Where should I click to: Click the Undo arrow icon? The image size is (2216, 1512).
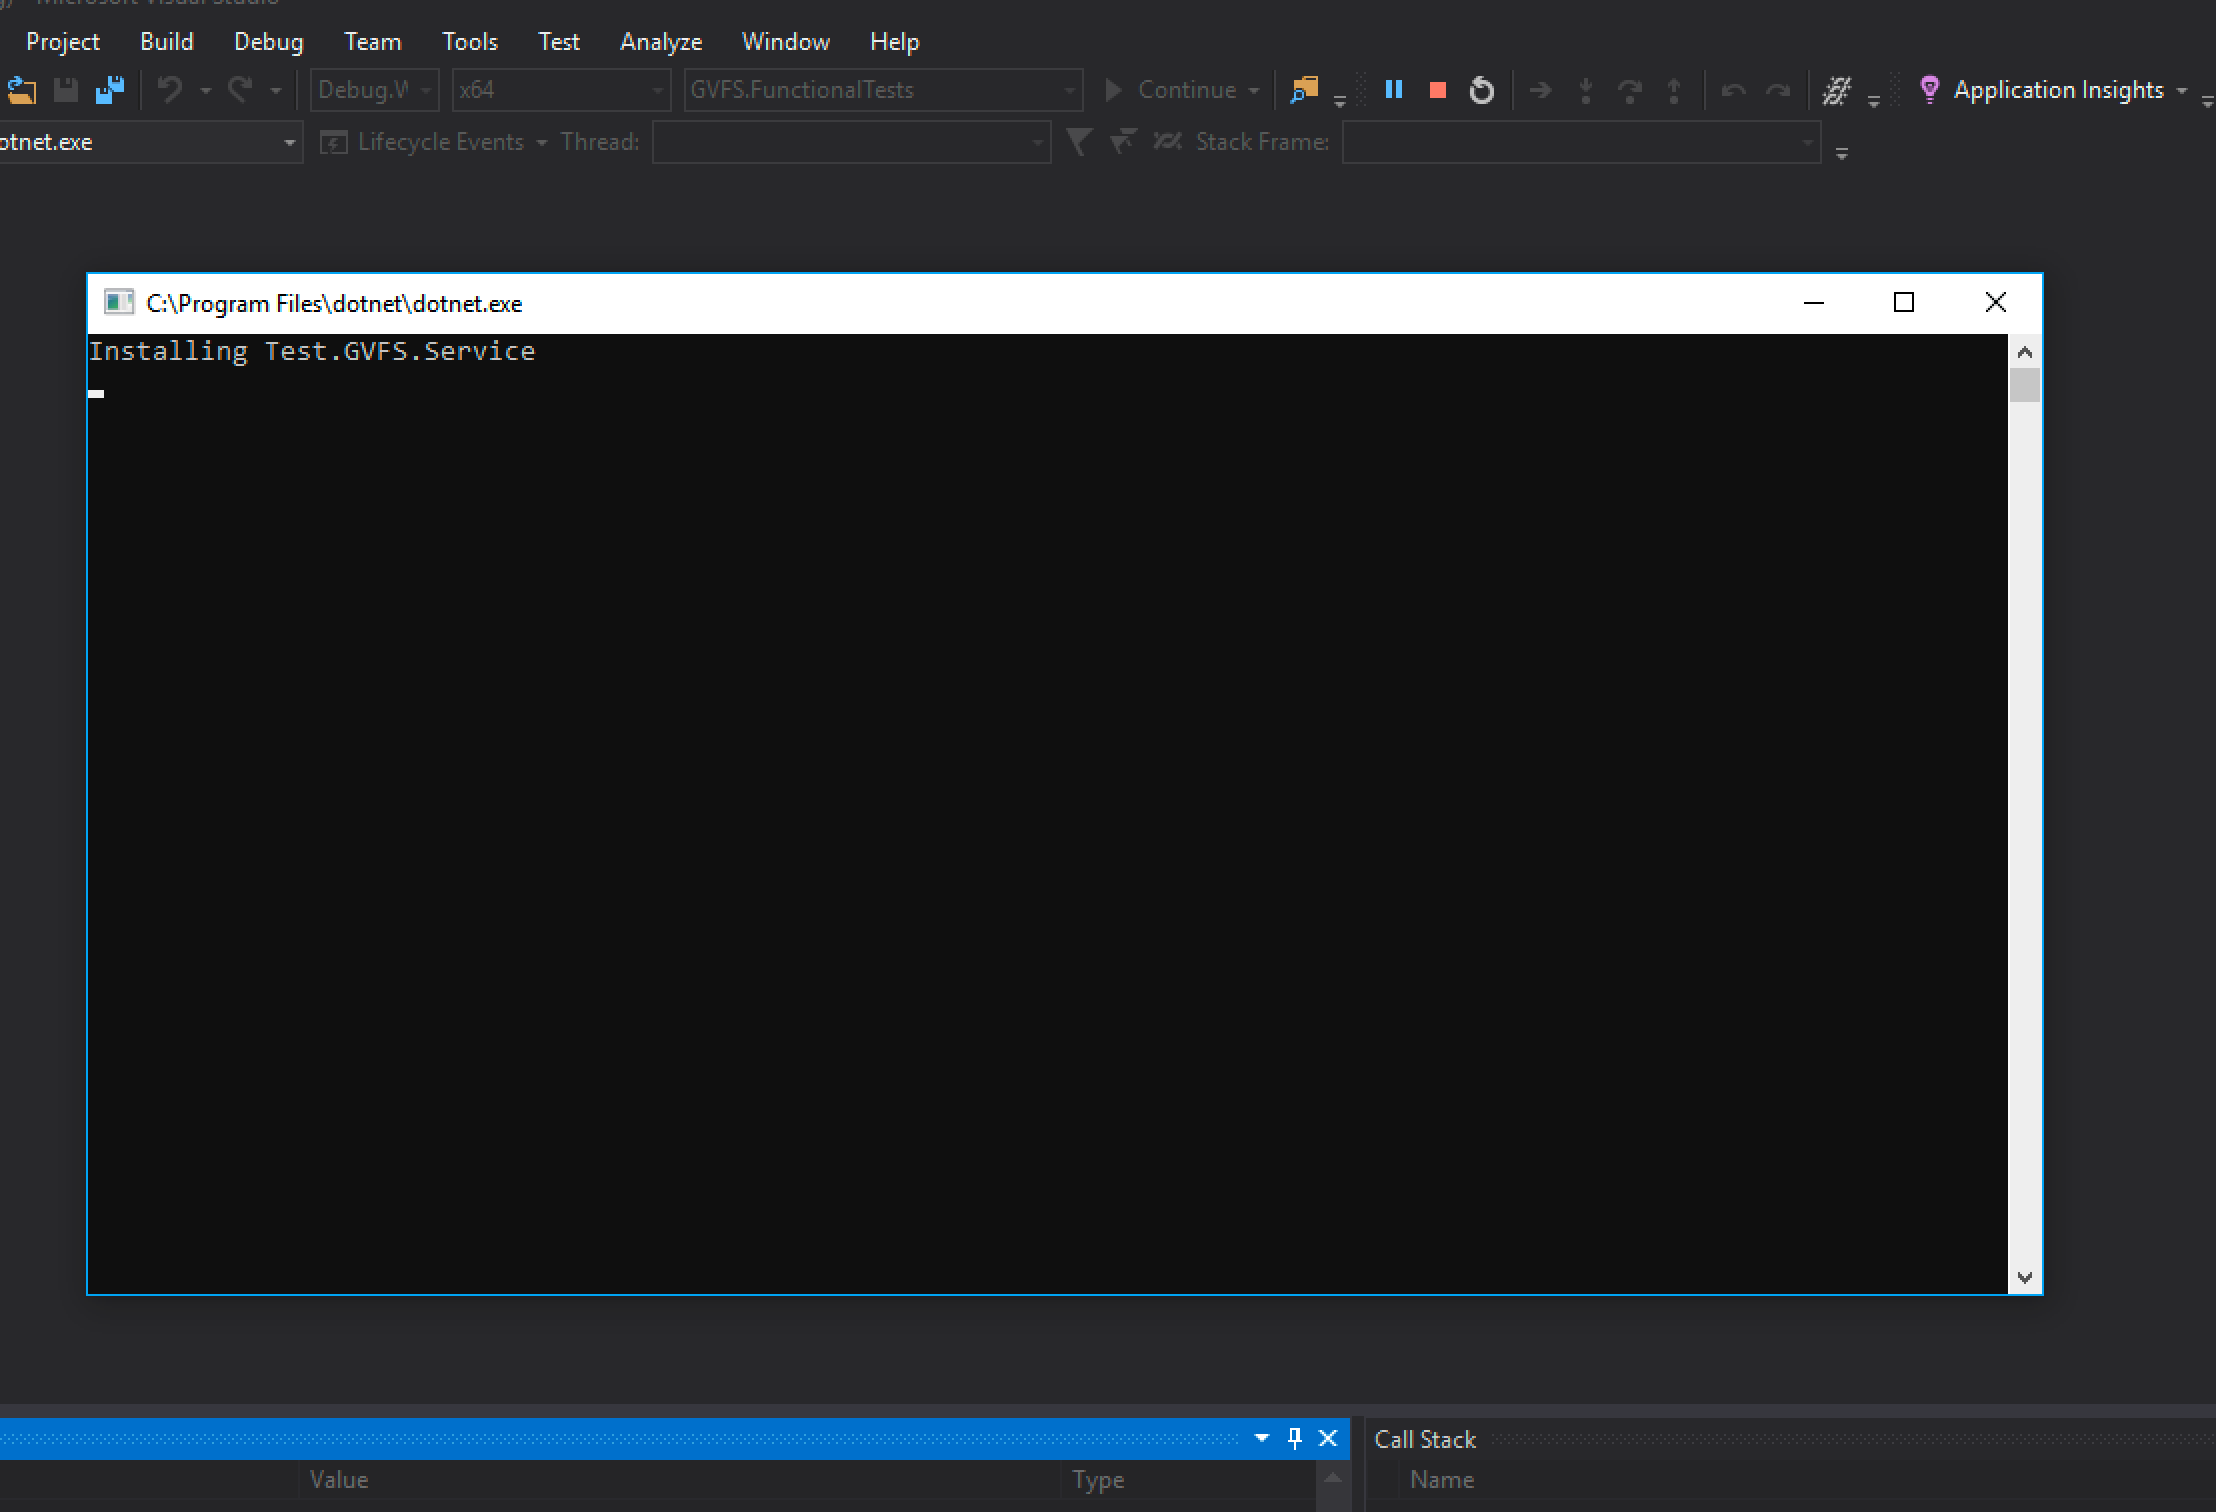tap(170, 90)
